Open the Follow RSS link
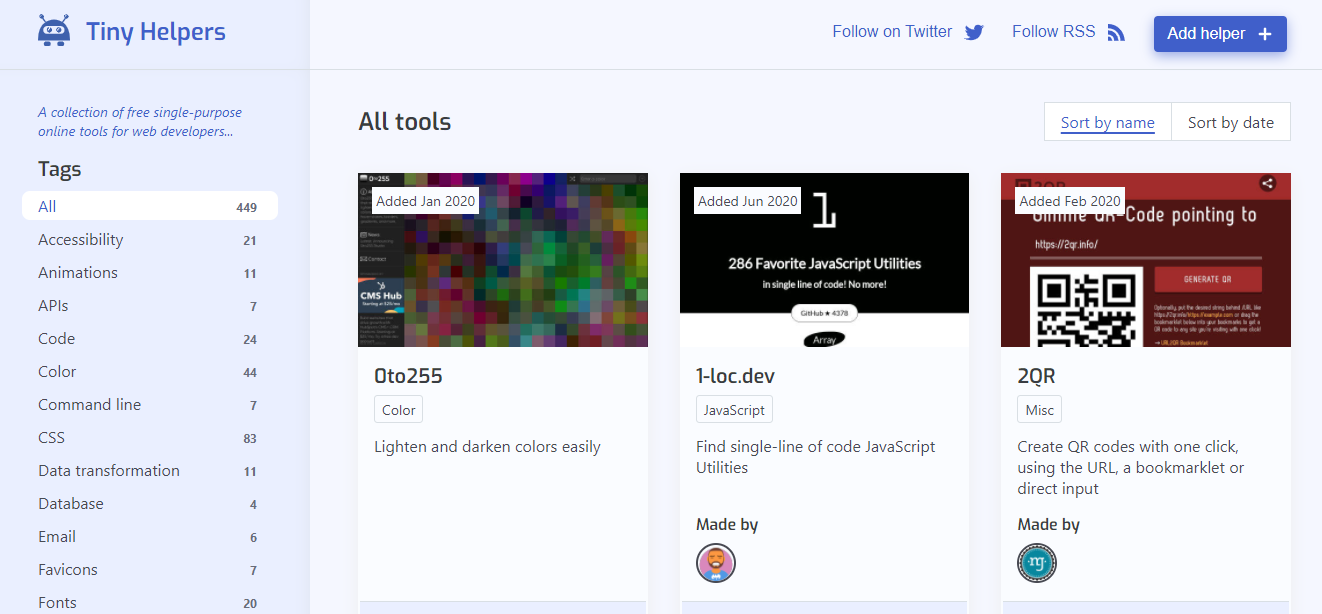Viewport: 1322px width, 614px height. pyautogui.click(x=1053, y=32)
